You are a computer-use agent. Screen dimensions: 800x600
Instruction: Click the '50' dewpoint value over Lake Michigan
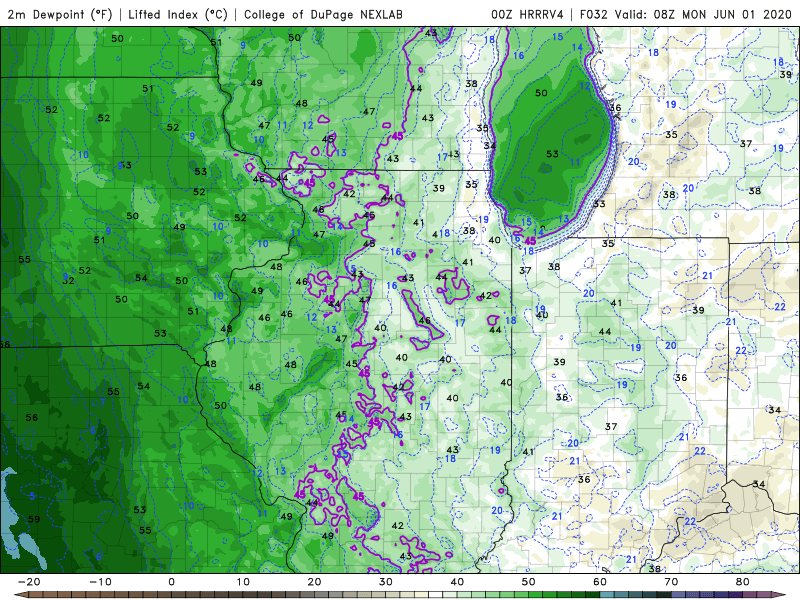tap(541, 93)
